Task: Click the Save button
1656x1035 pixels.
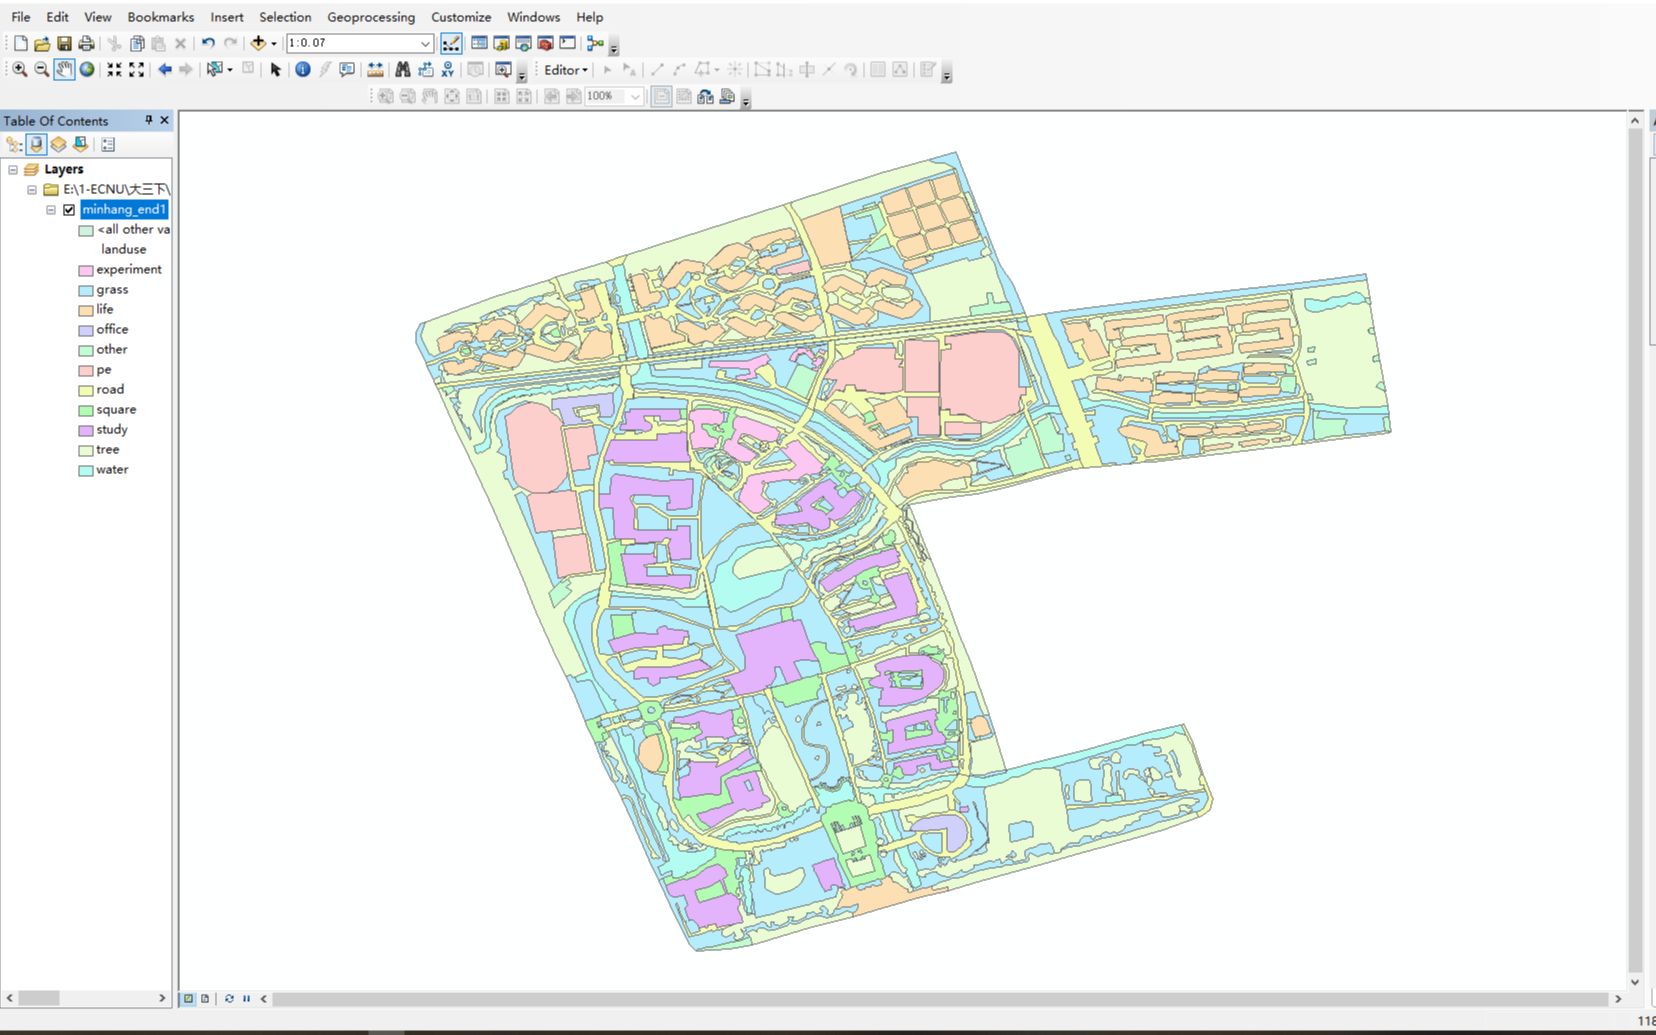Action: [x=64, y=43]
